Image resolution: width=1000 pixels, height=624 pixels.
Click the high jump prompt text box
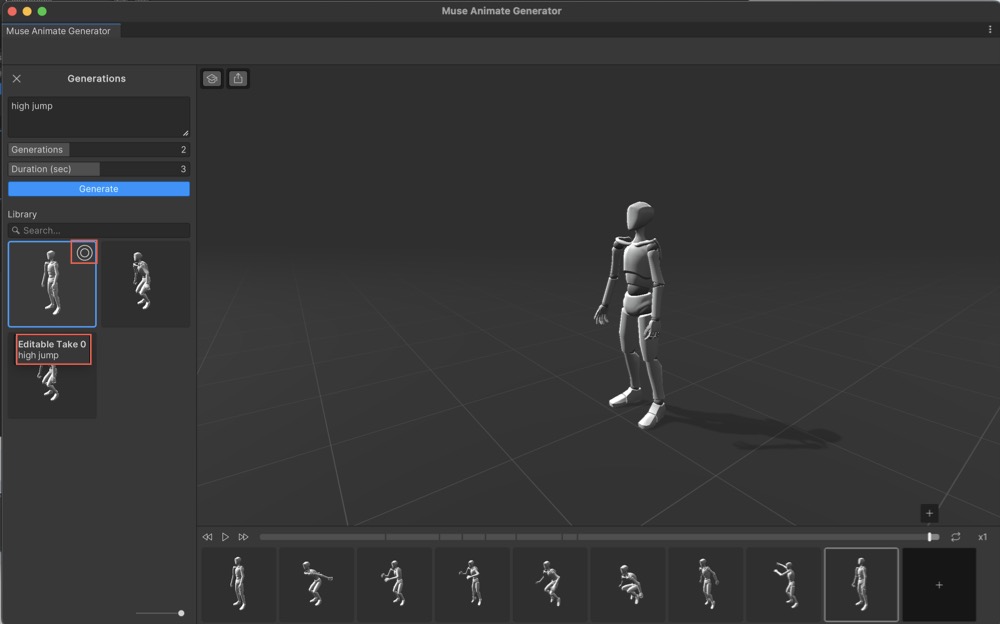point(98,117)
